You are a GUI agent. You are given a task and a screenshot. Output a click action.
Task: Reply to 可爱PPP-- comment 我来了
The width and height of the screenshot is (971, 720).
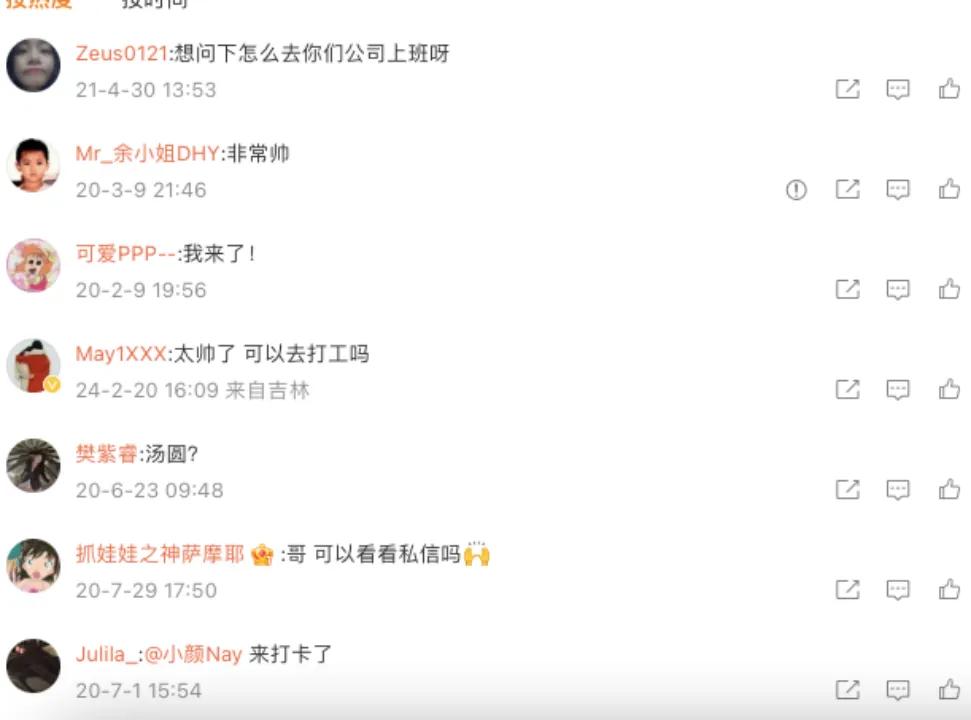click(898, 290)
